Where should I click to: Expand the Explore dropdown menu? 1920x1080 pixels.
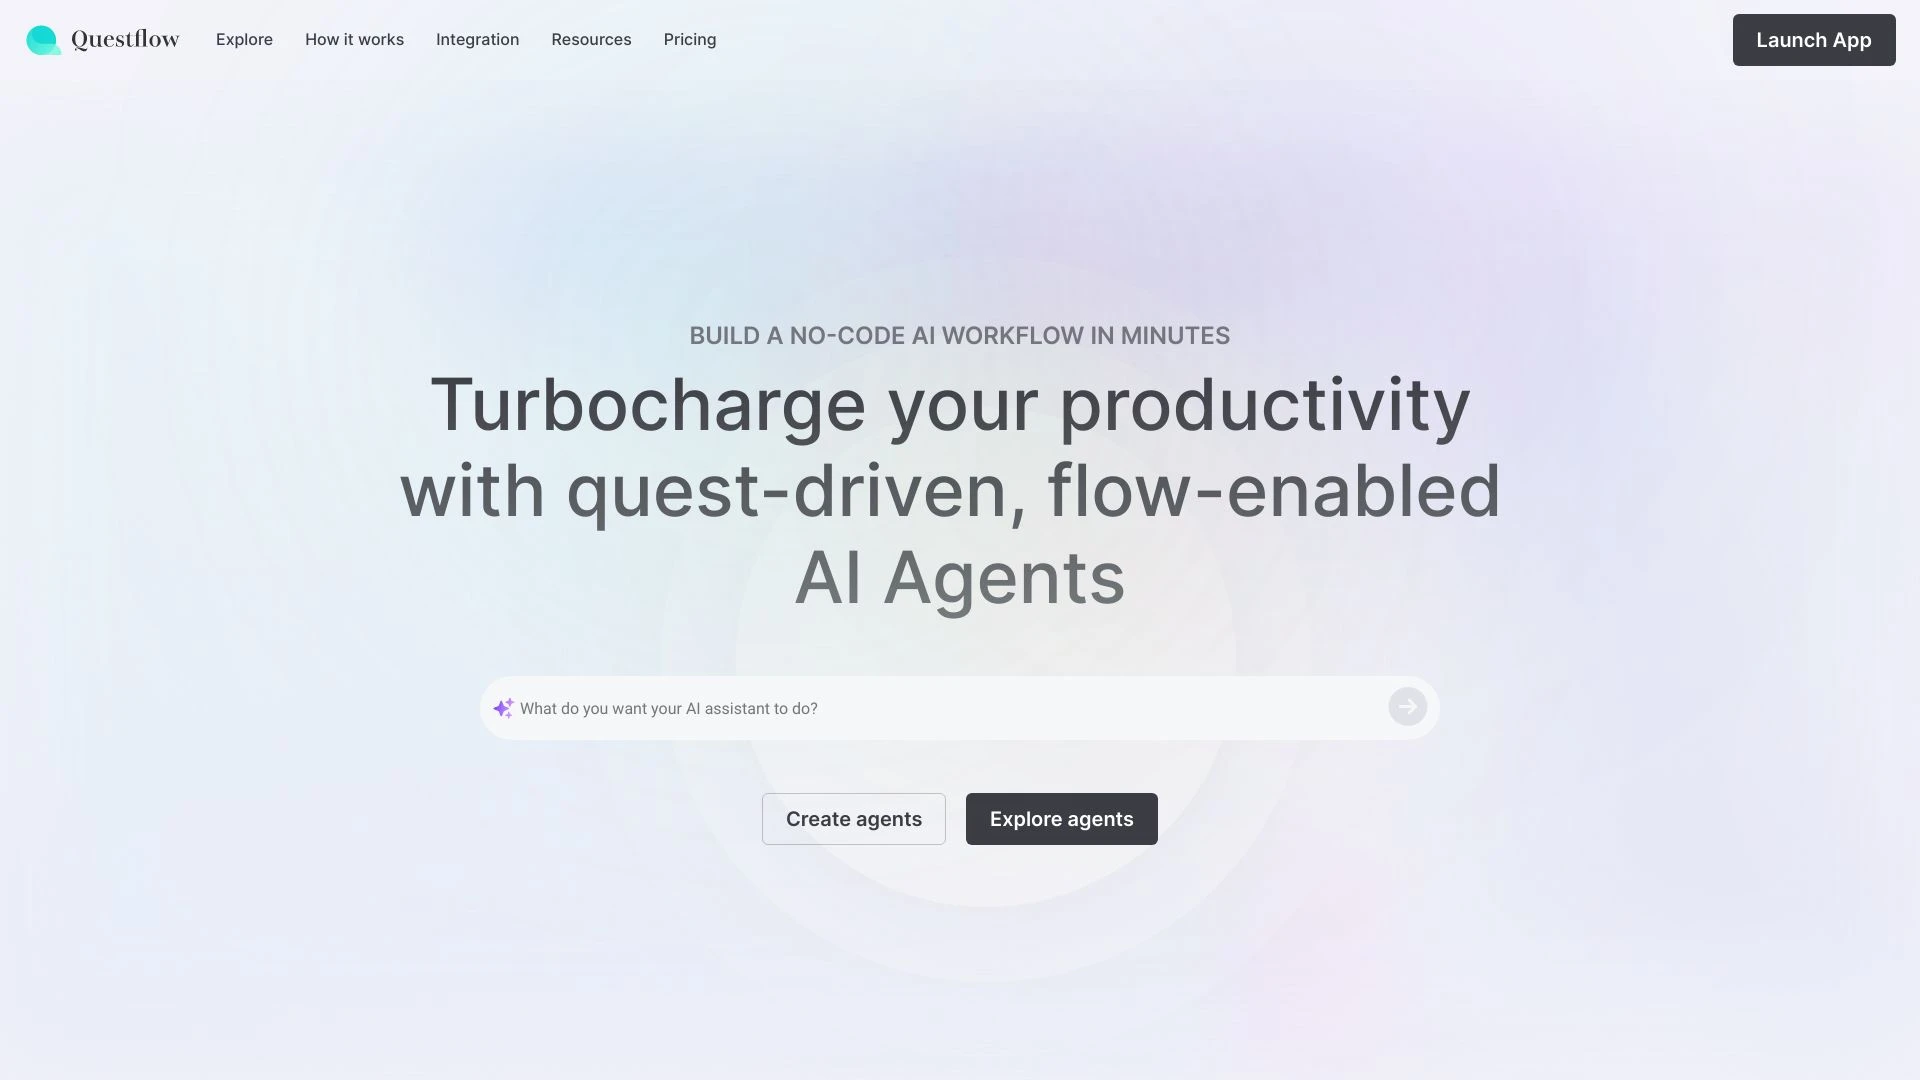point(244,38)
